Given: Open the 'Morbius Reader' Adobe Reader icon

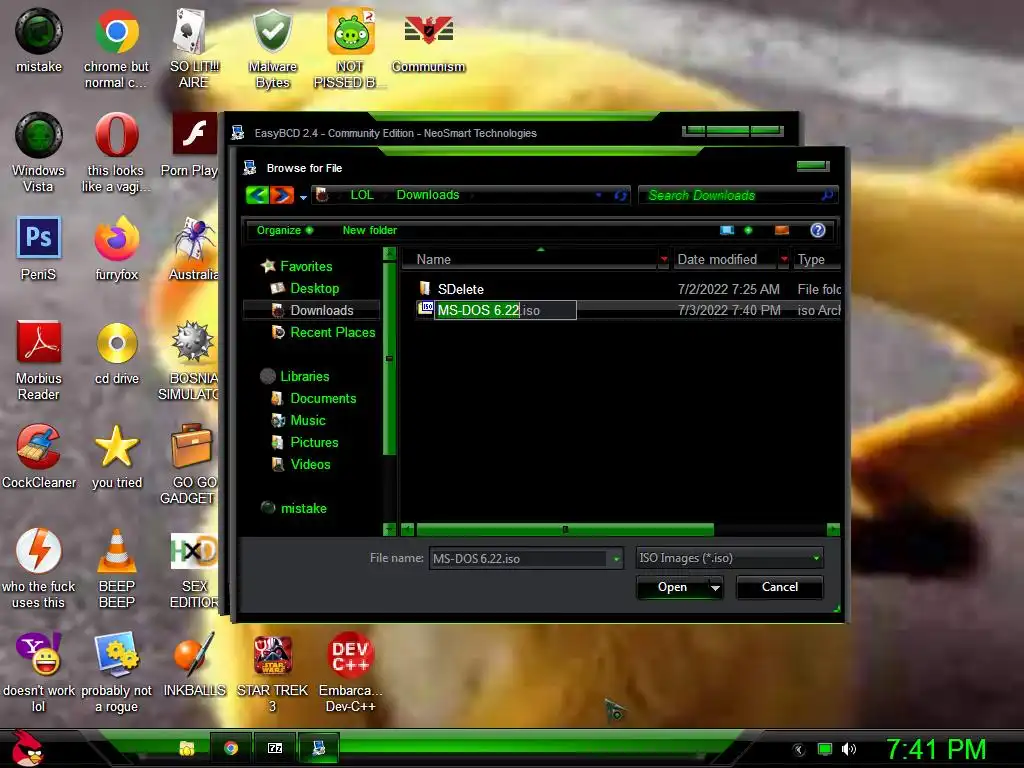Looking at the screenshot, I should 39,360.
